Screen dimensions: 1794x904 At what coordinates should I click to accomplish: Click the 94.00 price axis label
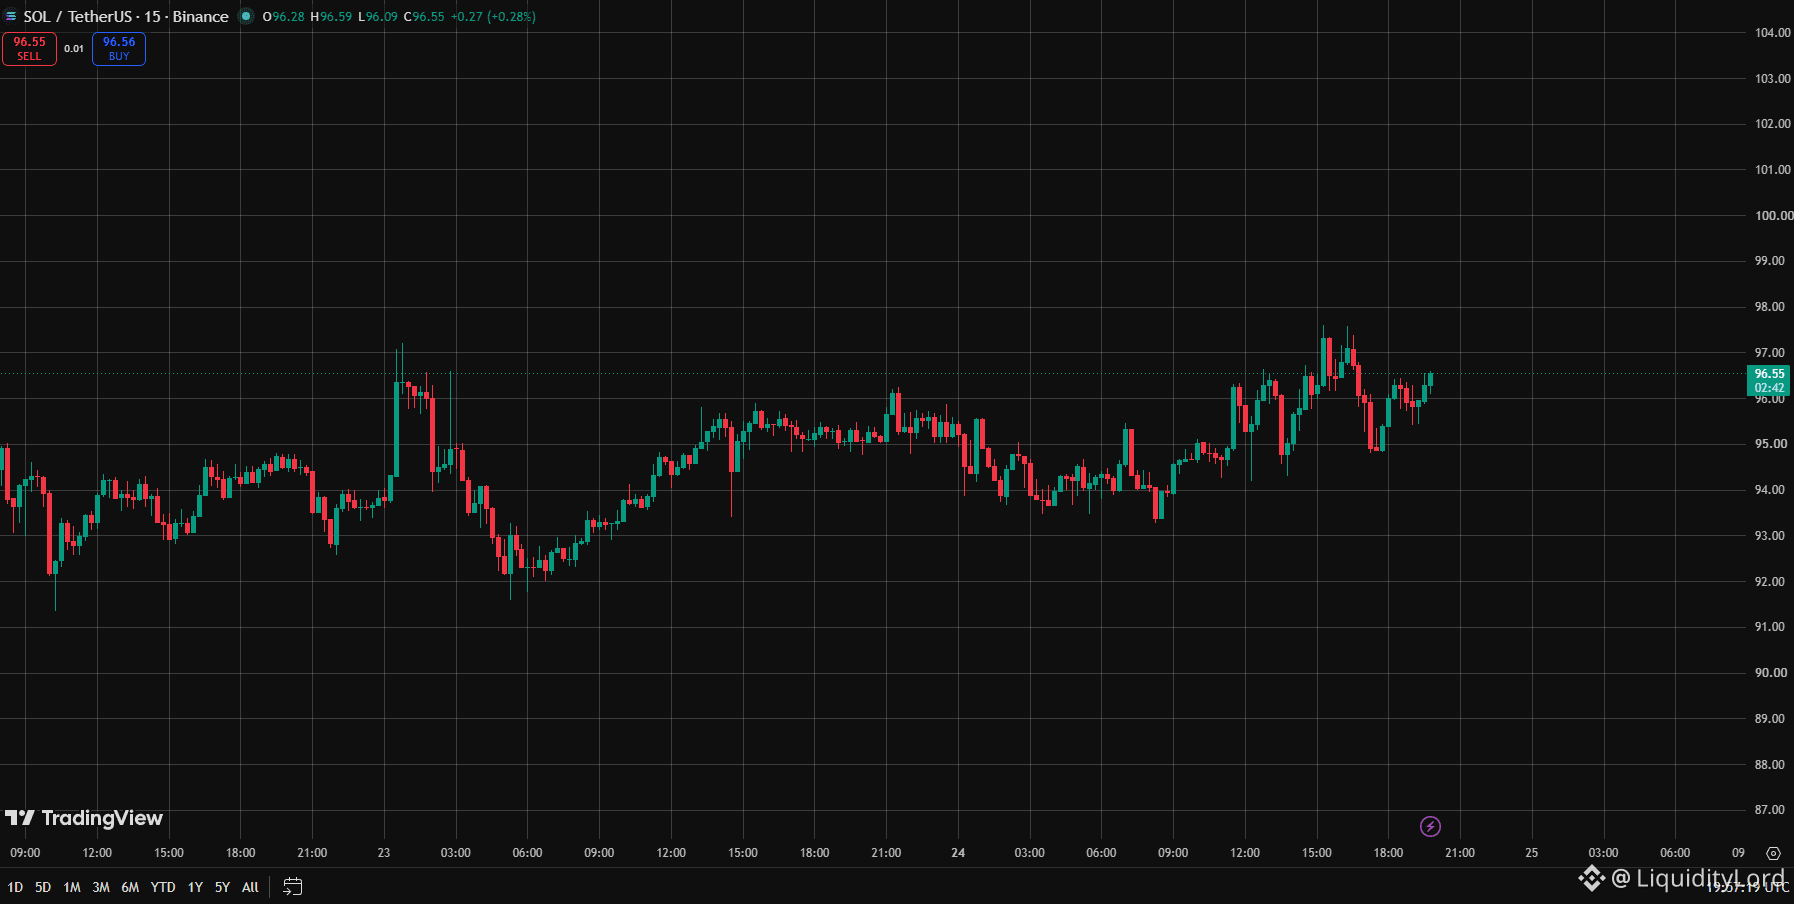pos(1769,490)
